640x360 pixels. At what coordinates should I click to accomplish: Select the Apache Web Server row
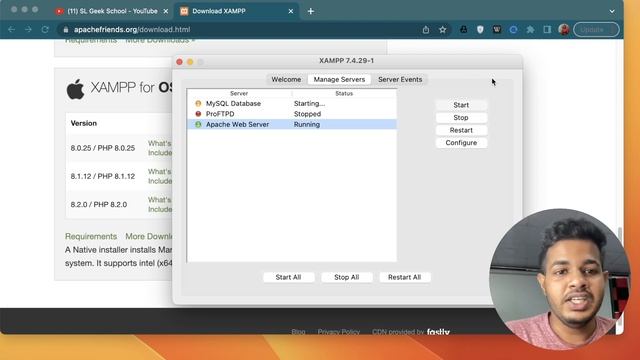[x=291, y=124]
